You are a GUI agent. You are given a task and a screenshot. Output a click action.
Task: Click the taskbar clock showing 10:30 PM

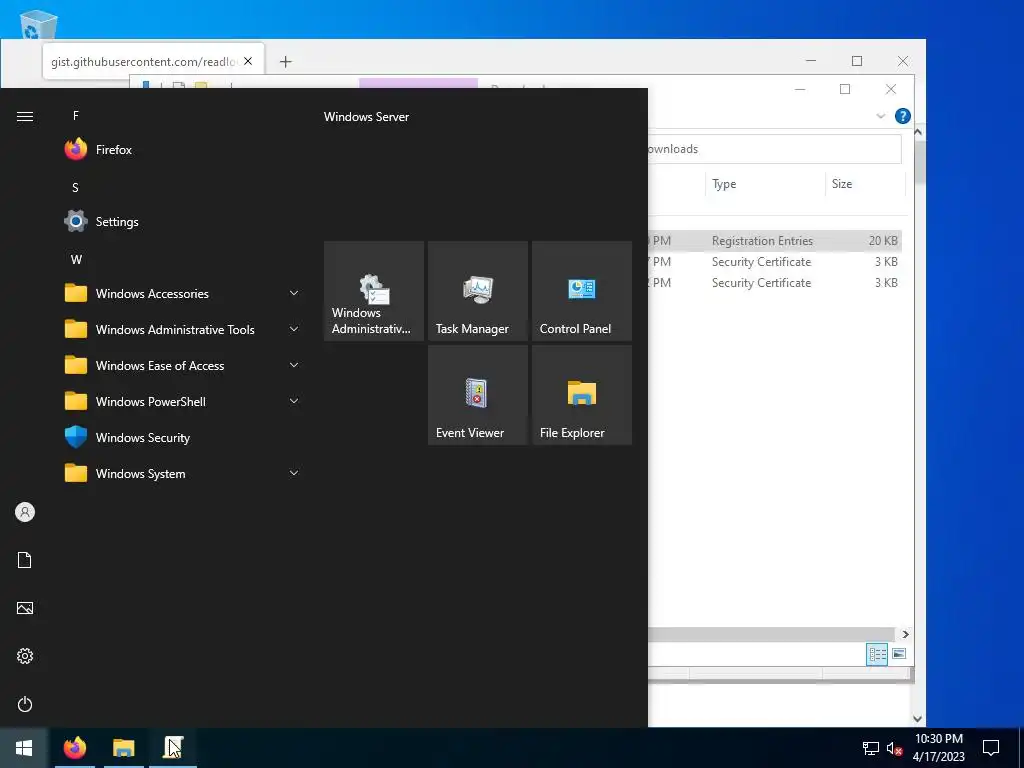(x=938, y=748)
